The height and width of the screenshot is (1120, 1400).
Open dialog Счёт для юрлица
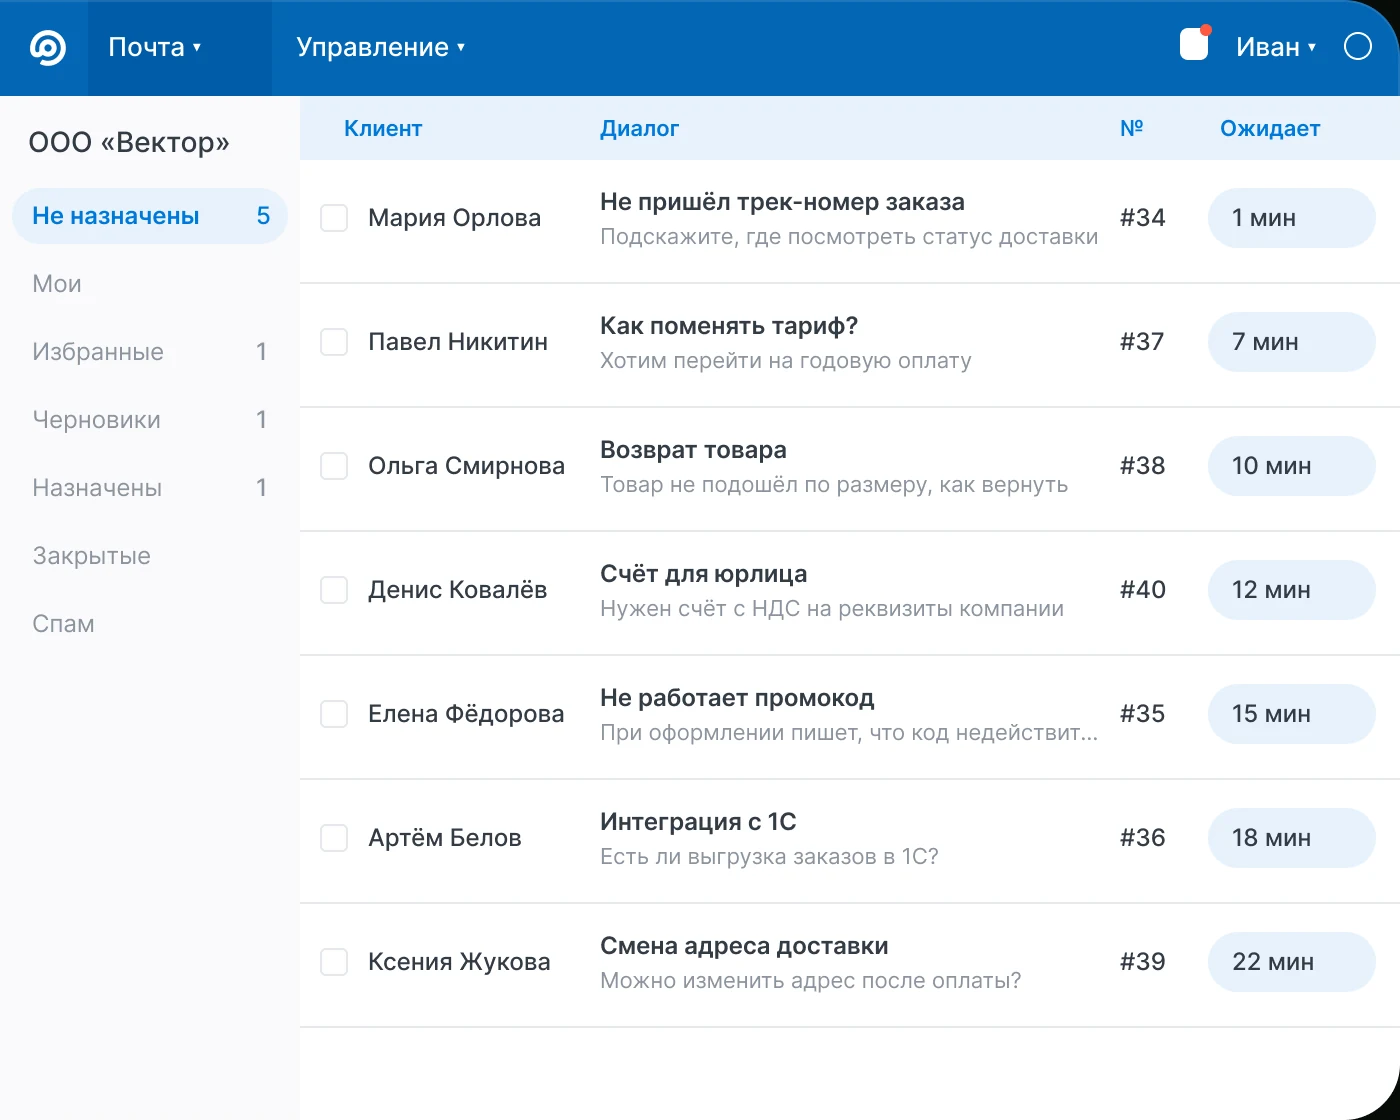(703, 574)
